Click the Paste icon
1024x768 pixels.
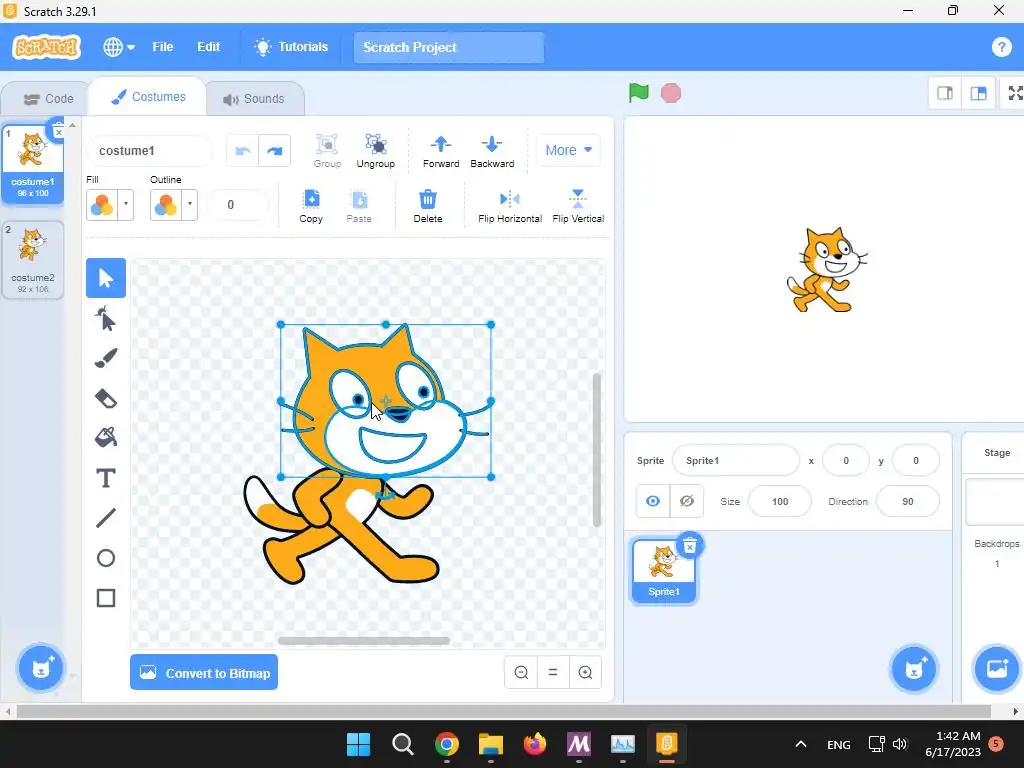click(359, 206)
